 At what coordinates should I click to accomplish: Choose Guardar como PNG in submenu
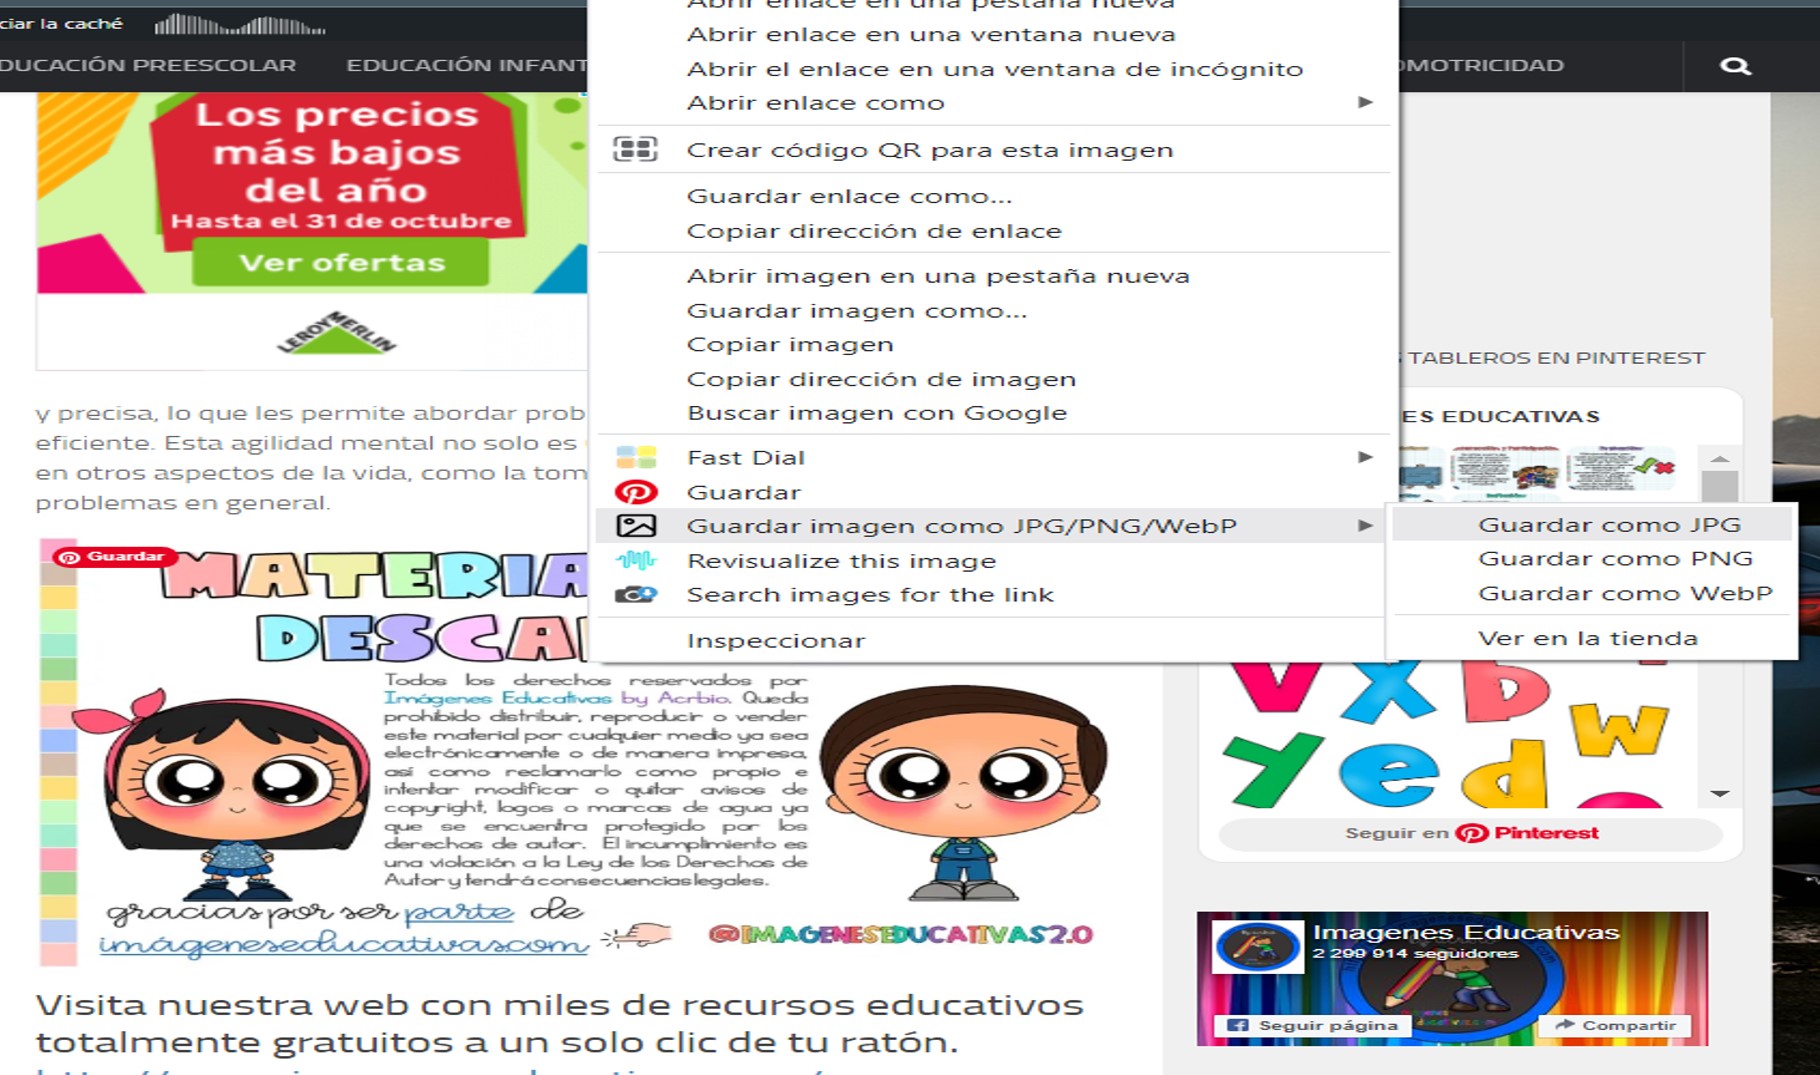[x=1615, y=559]
